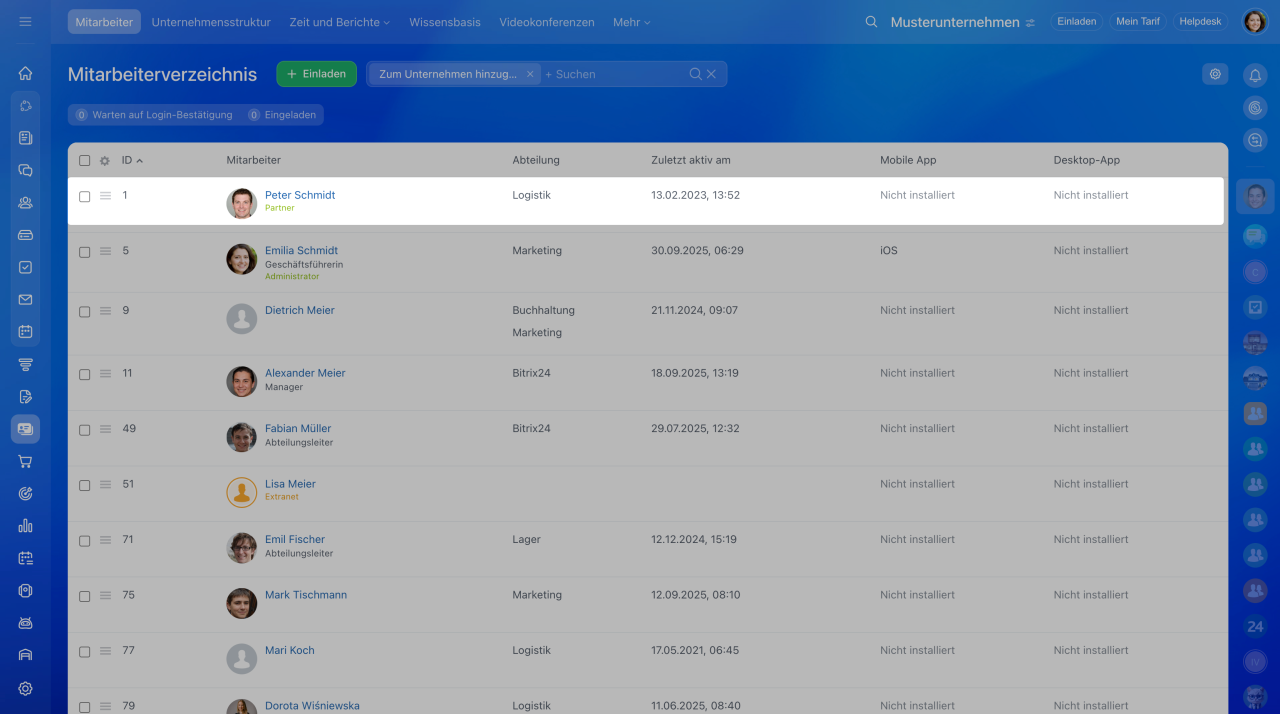Image resolution: width=1280 pixels, height=714 pixels.
Task: Expand the Mehr dropdown menu
Action: (631, 22)
